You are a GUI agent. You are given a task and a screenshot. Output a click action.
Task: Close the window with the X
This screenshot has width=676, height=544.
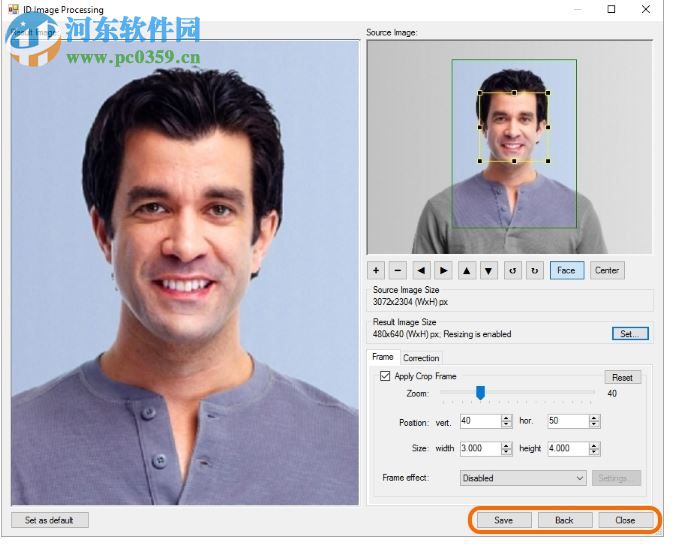(646, 9)
